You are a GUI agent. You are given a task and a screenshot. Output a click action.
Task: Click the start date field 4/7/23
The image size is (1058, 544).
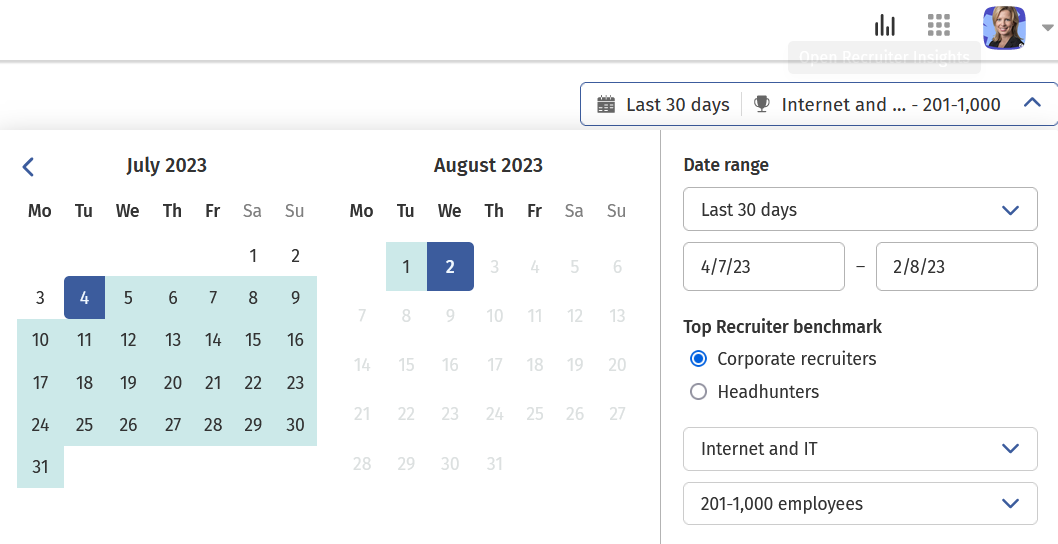[764, 267]
